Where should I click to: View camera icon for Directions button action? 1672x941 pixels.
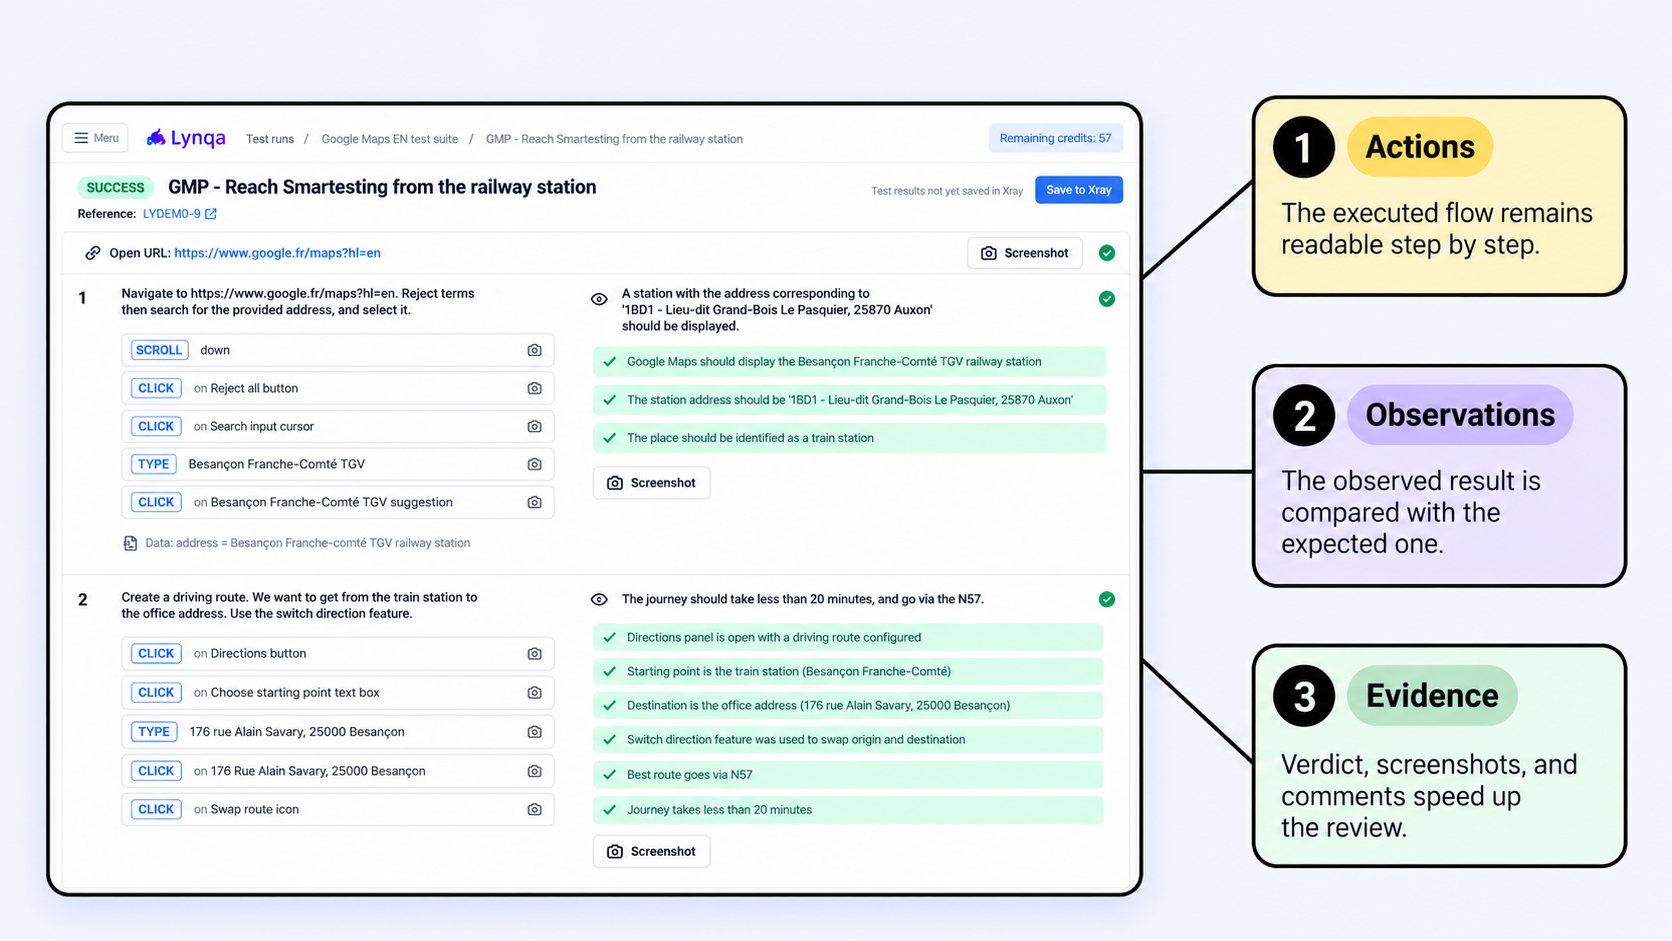(x=535, y=653)
